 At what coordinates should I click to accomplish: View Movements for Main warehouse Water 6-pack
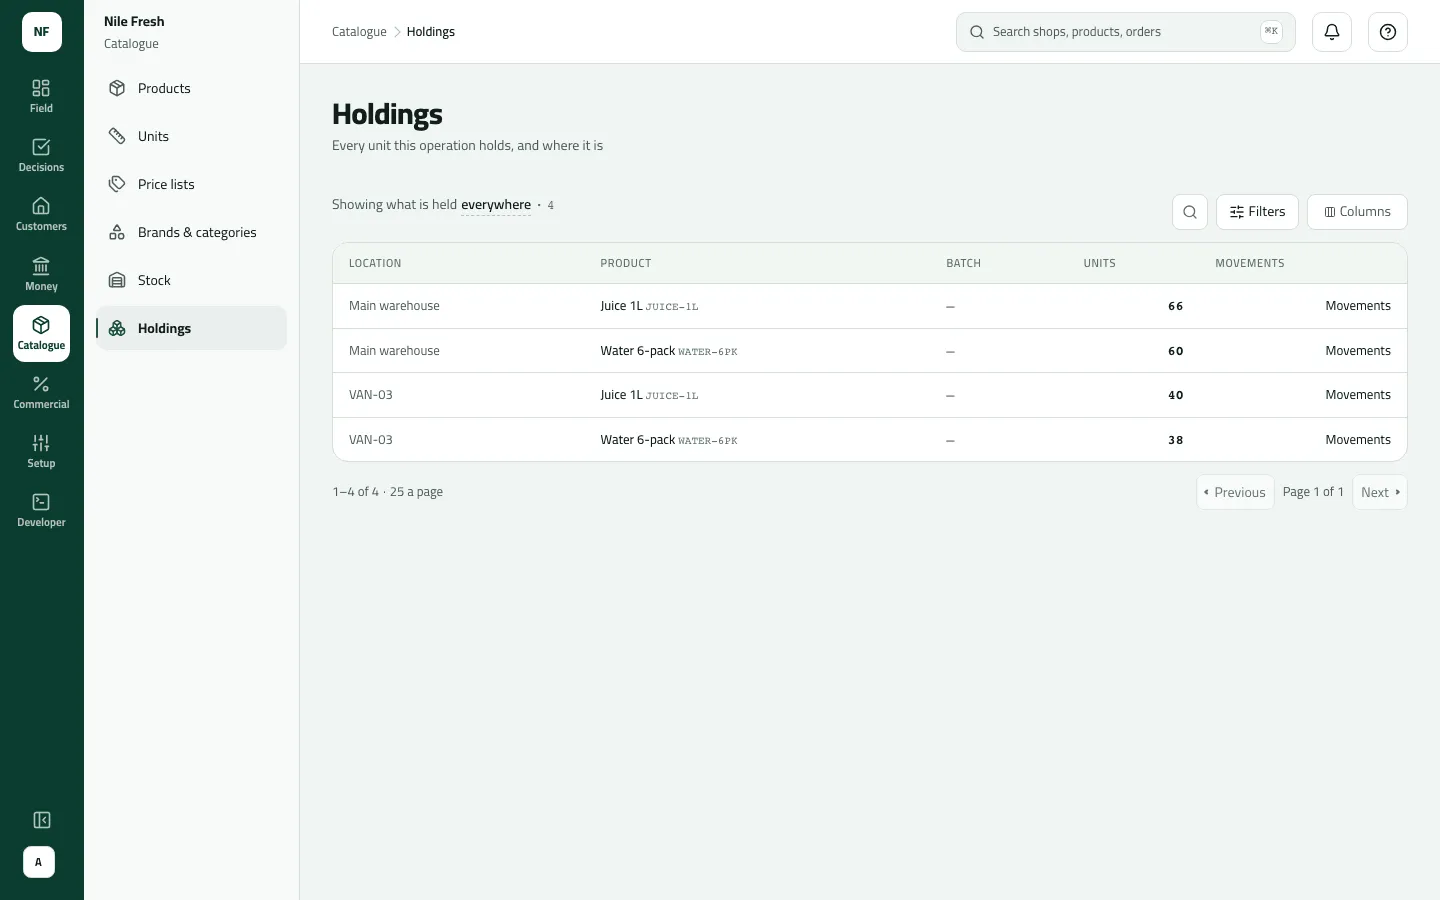tap(1358, 351)
